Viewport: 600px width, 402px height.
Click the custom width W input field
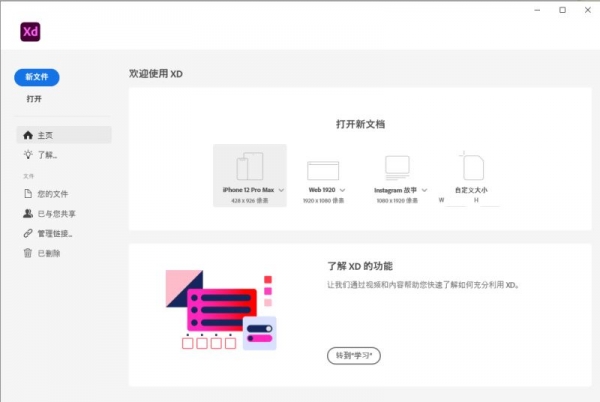tap(457, 201)
